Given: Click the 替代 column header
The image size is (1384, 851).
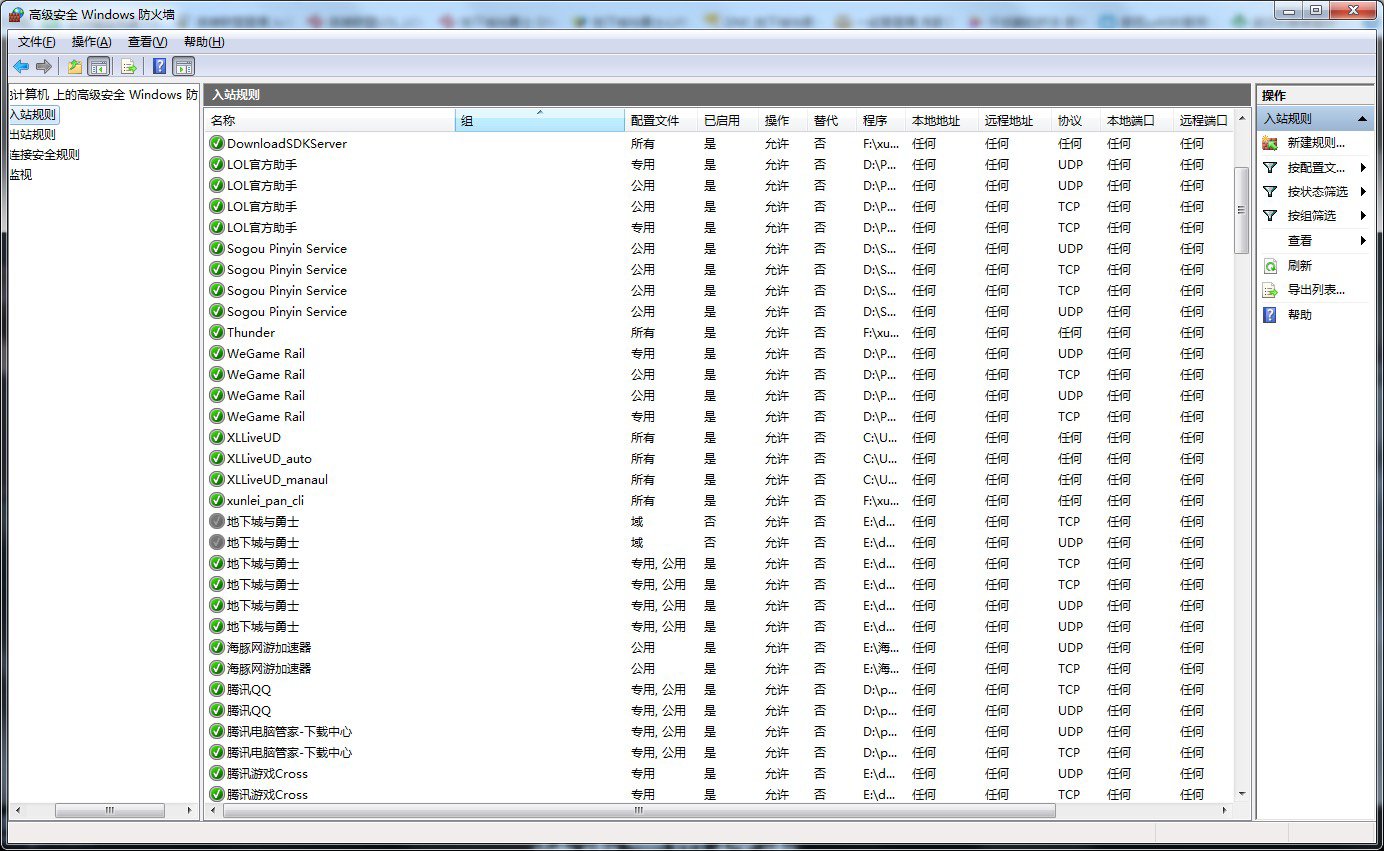Looking at the screenshot, I should tap(832, 121).
